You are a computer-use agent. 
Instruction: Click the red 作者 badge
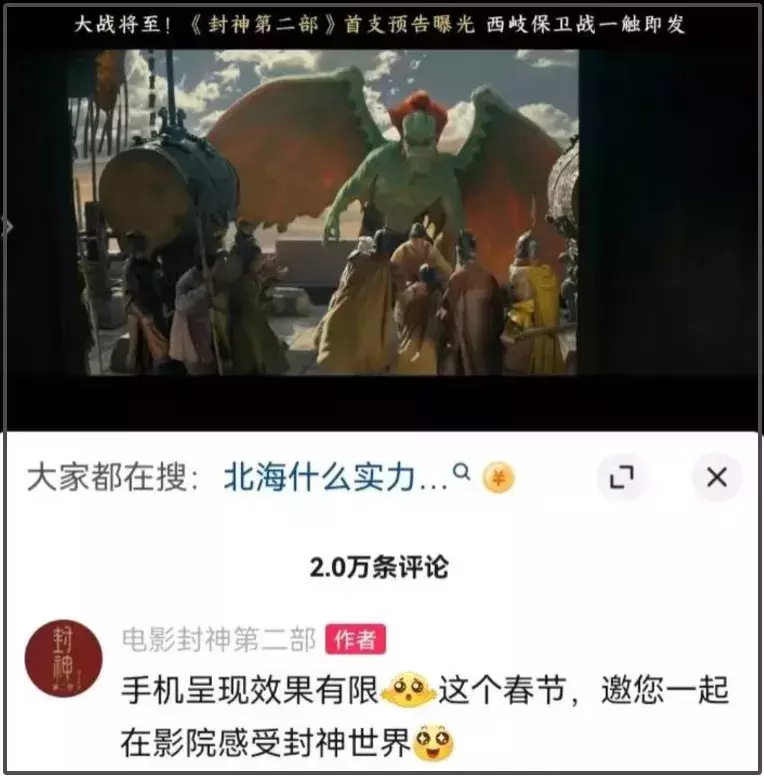click(x=355, y=639)
